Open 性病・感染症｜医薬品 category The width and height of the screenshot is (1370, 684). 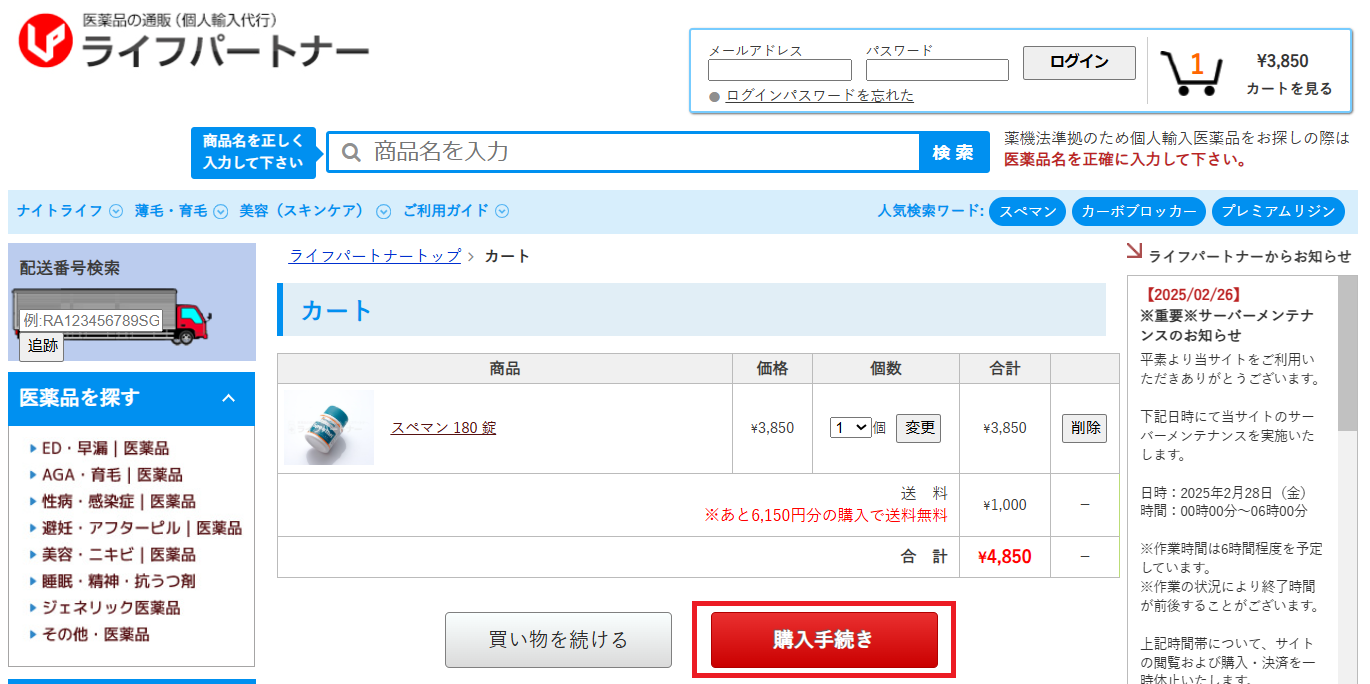pos(118,502)
